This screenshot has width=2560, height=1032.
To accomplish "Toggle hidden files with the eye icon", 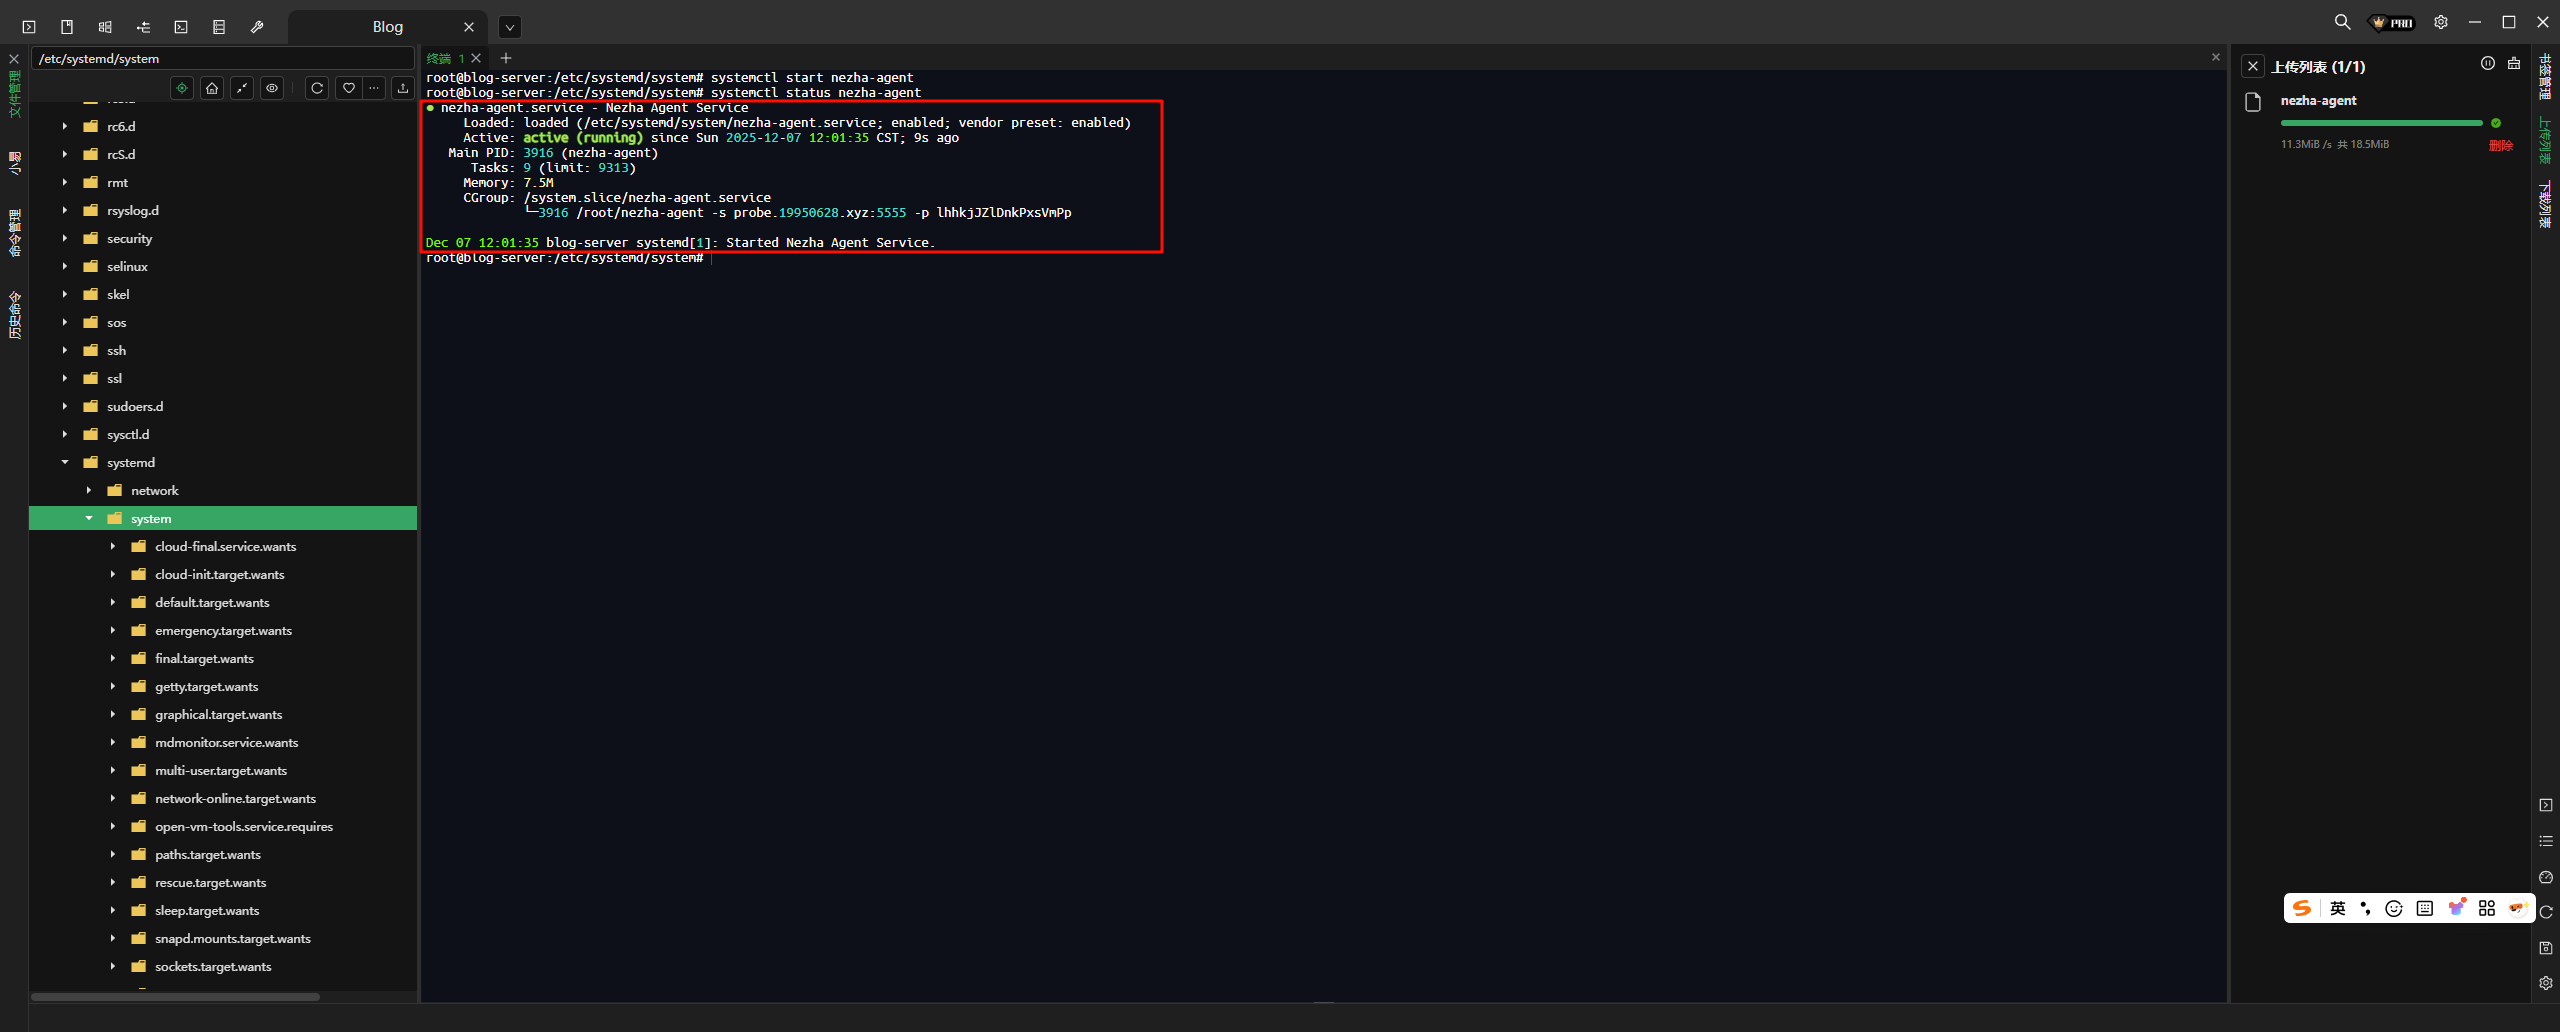I will click(272, 88).
